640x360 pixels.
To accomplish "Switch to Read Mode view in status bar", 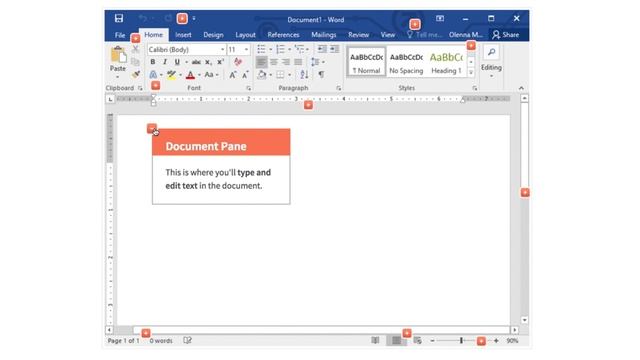I will tap(375, 340).
